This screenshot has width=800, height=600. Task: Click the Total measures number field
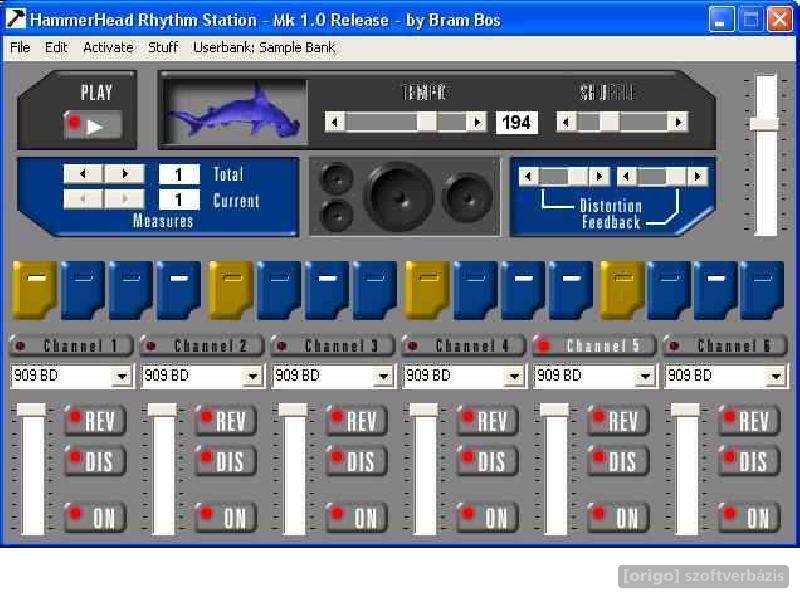pos(179,174)
